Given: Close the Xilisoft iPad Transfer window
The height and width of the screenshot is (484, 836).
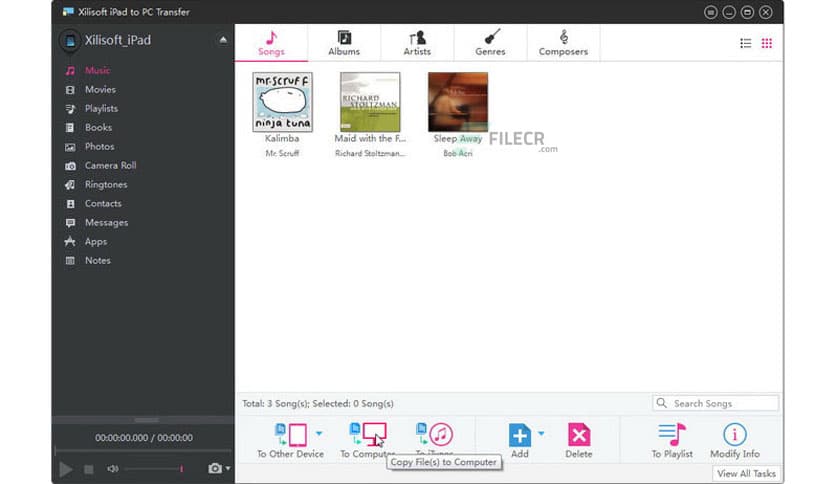Looking at the screenshot, I should pyautogui.click(x=766, y=12).
